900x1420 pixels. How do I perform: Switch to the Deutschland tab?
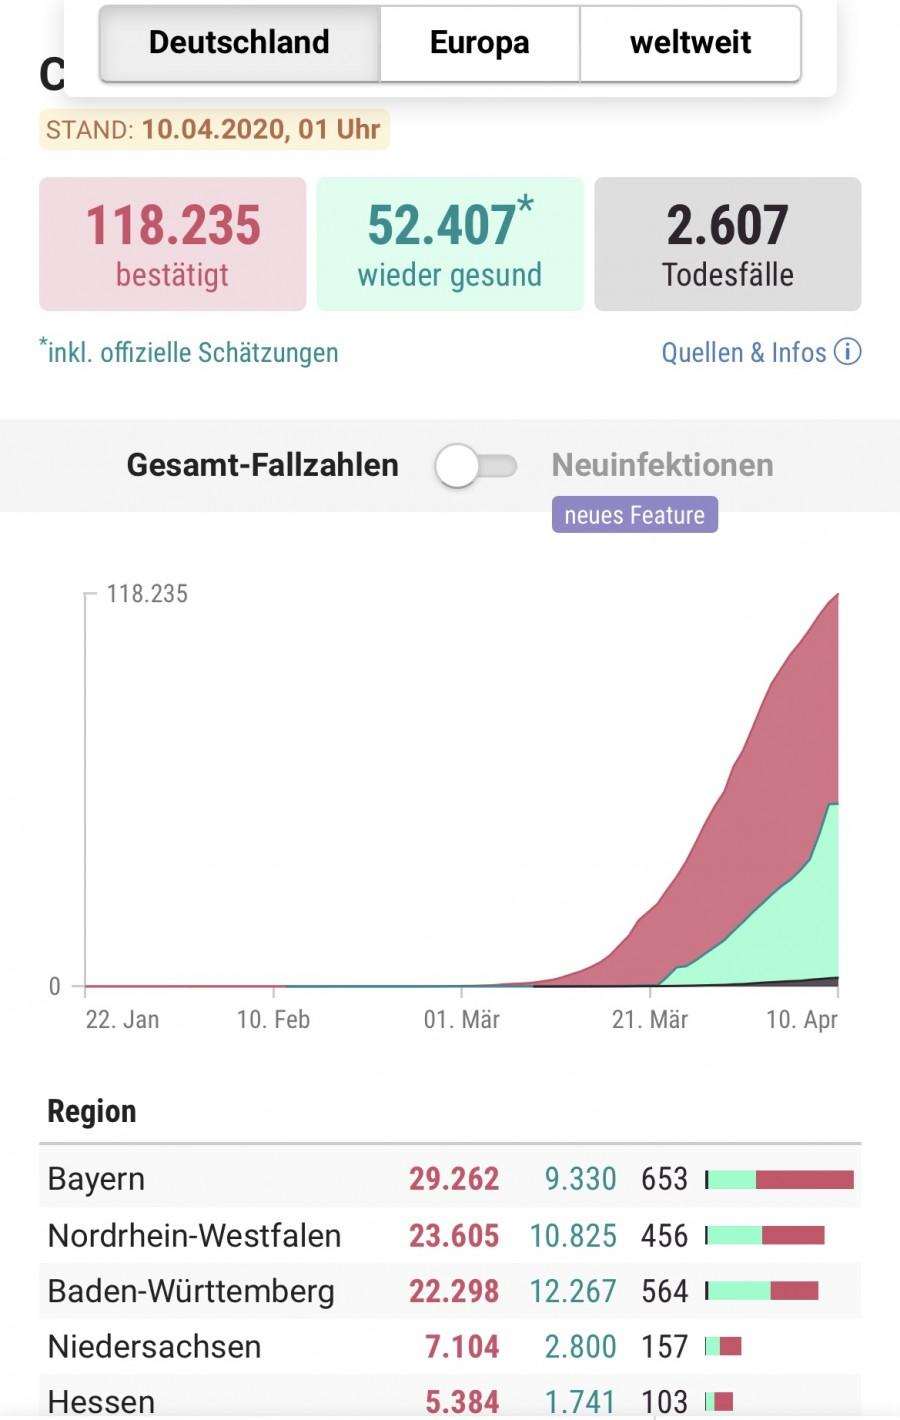[x=239, y=43]
